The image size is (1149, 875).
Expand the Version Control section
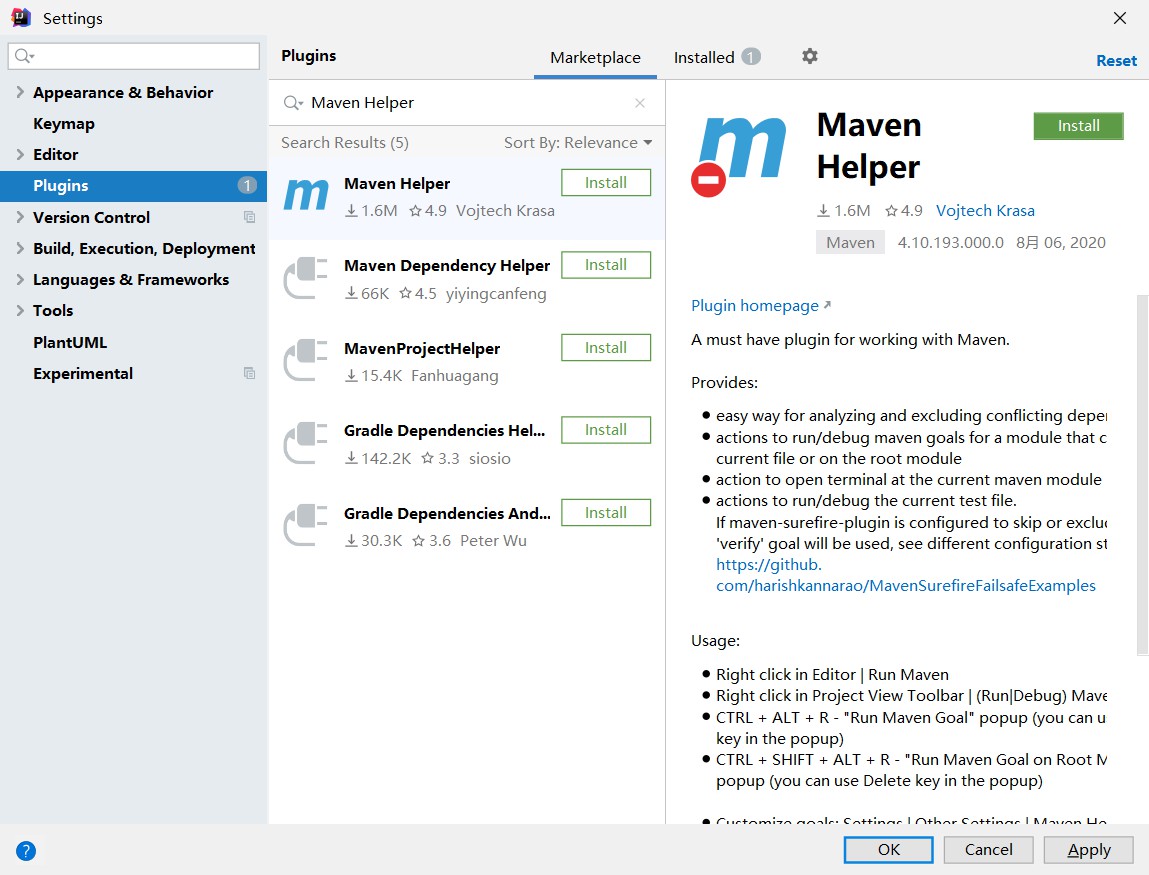tap(20, 217)
